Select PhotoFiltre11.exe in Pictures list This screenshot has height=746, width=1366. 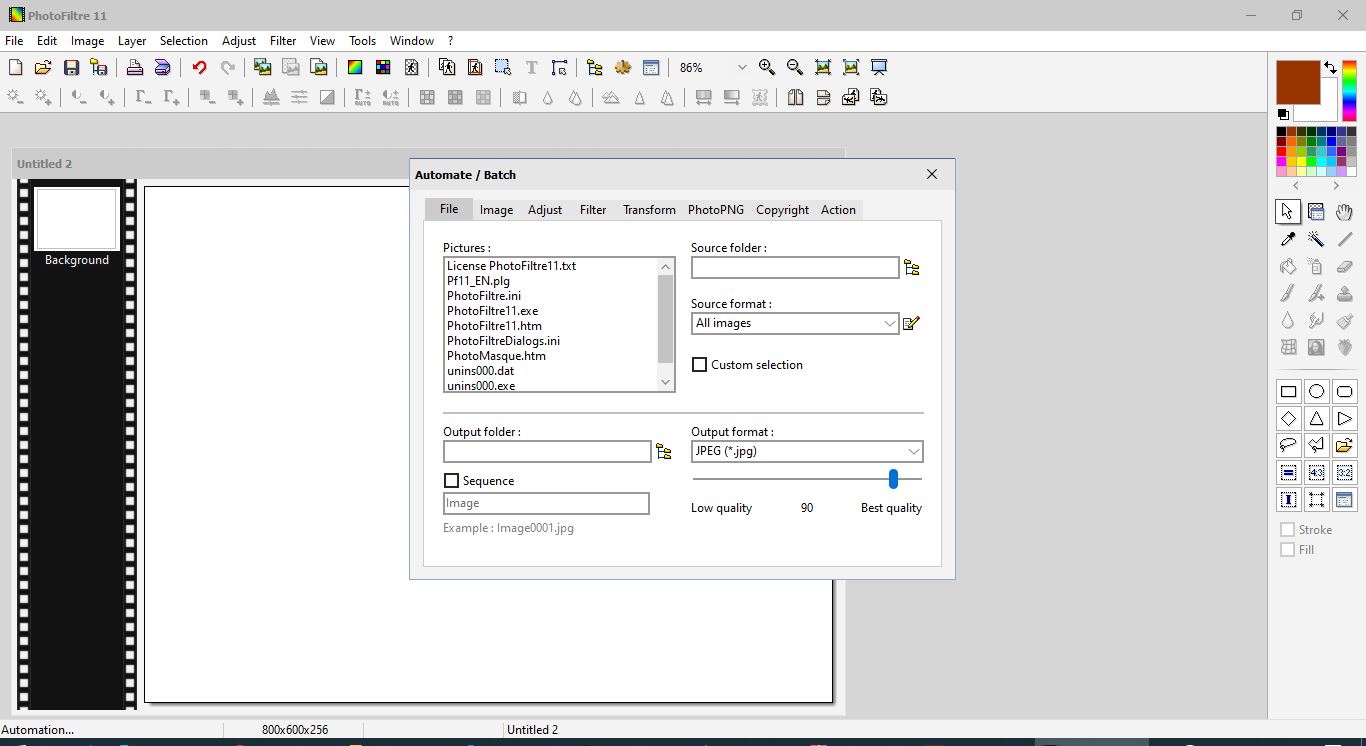[492, 311]
